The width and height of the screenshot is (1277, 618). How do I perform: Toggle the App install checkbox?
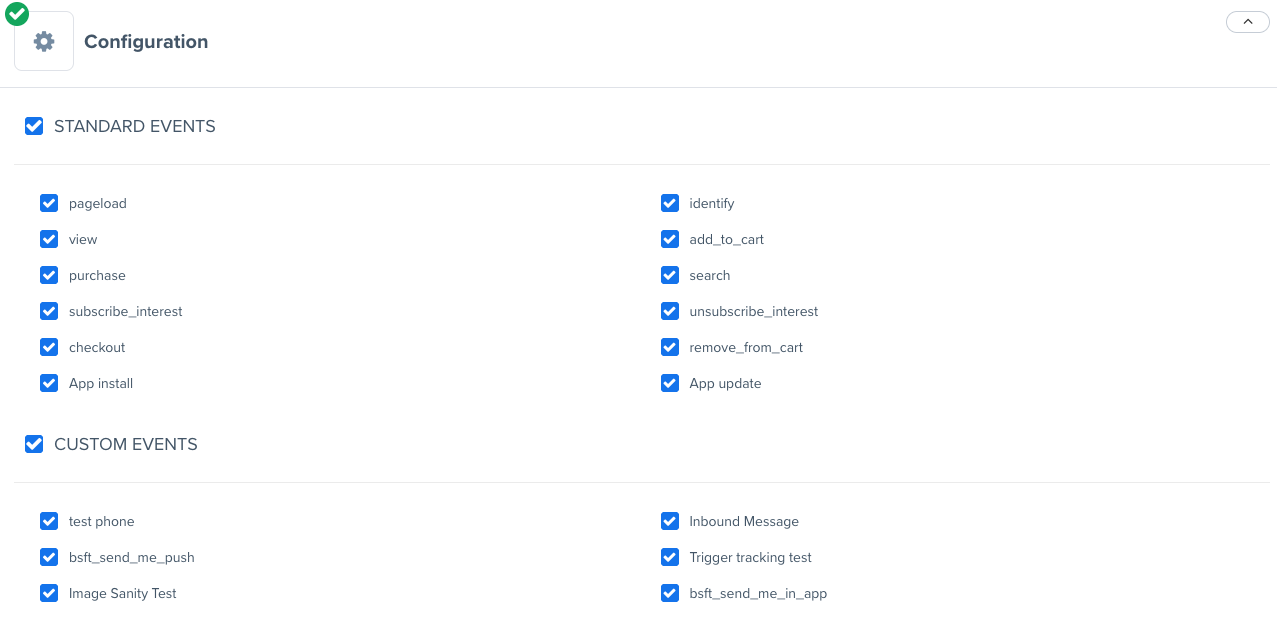tap(49, 383)
